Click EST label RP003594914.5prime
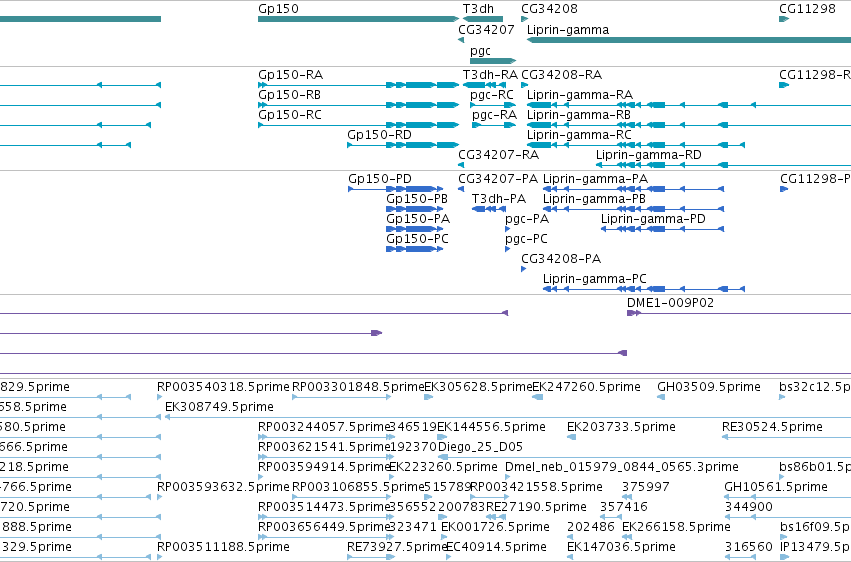Image resolution: width=851 pixels, height=562 pixels. pos(325,468)
